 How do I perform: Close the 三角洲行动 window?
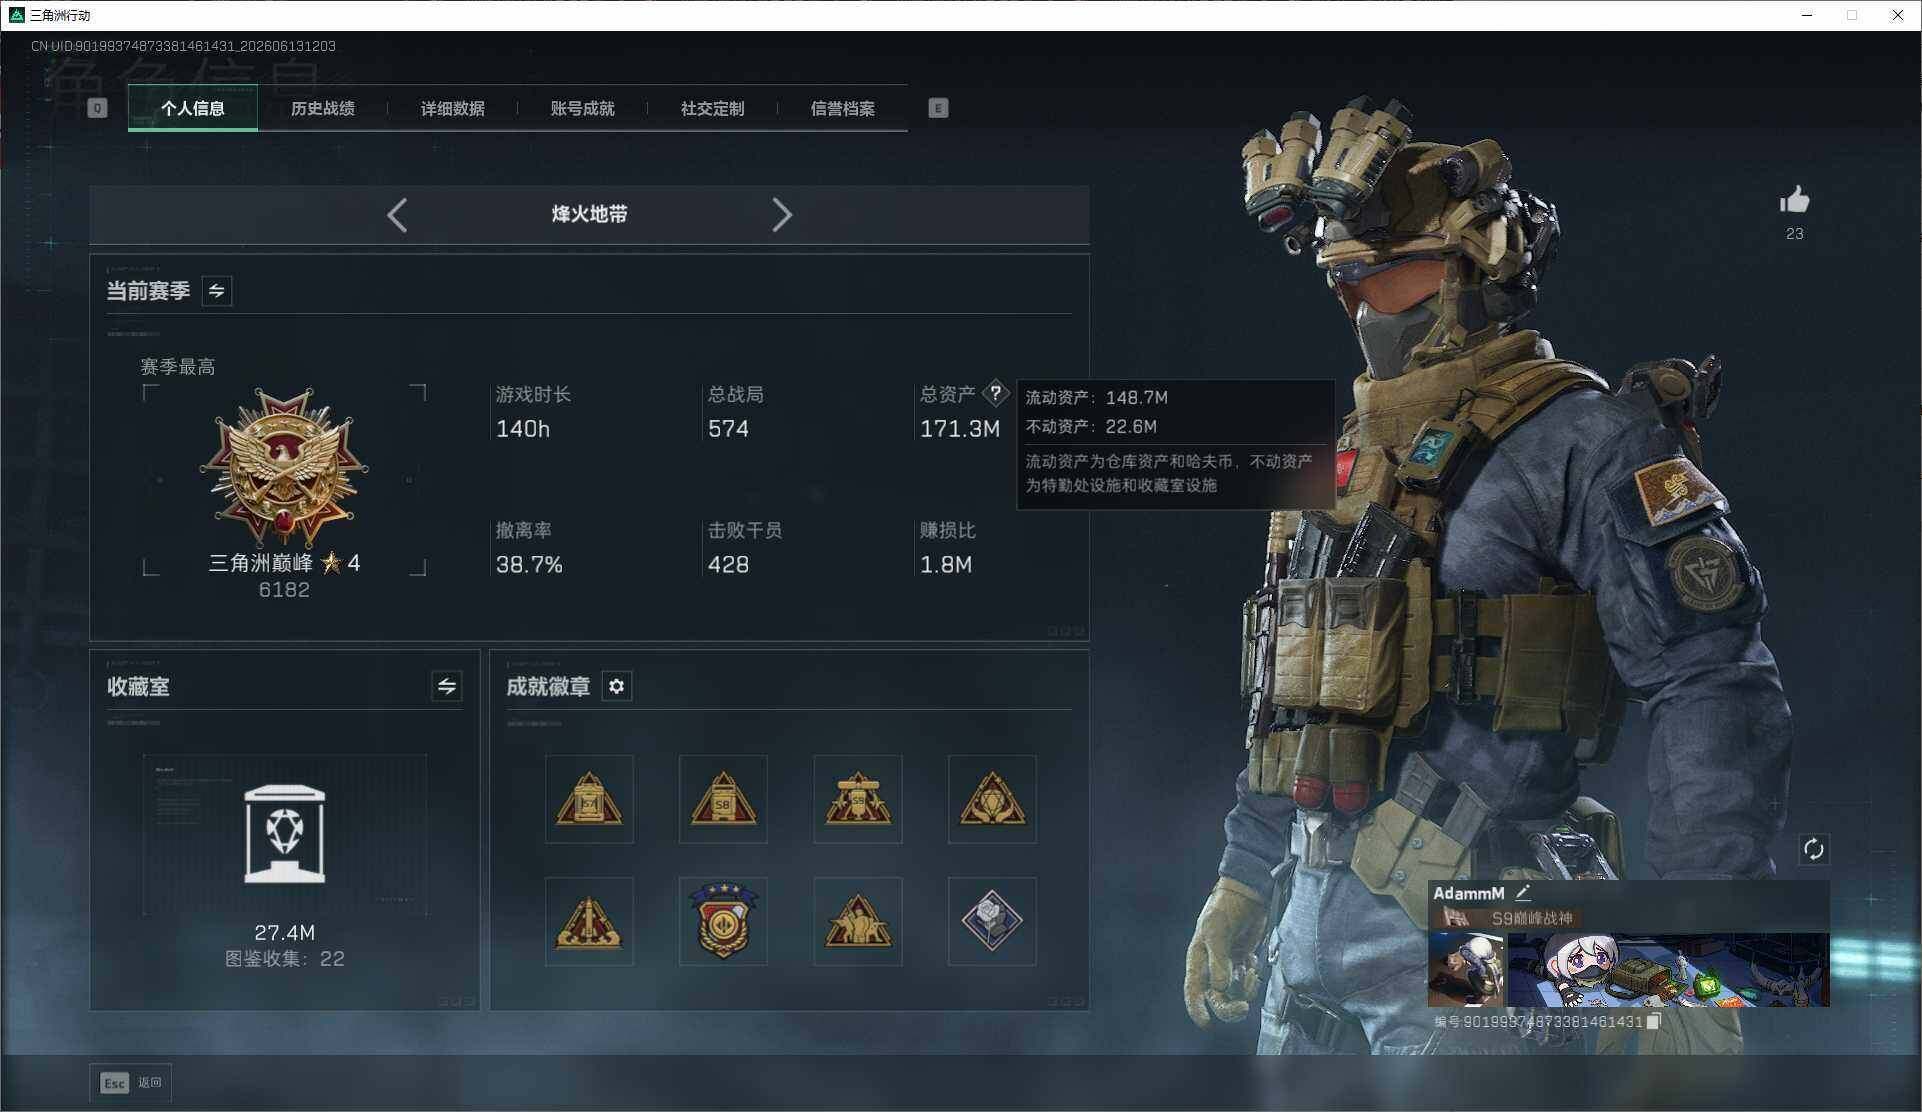point(1897,15)
